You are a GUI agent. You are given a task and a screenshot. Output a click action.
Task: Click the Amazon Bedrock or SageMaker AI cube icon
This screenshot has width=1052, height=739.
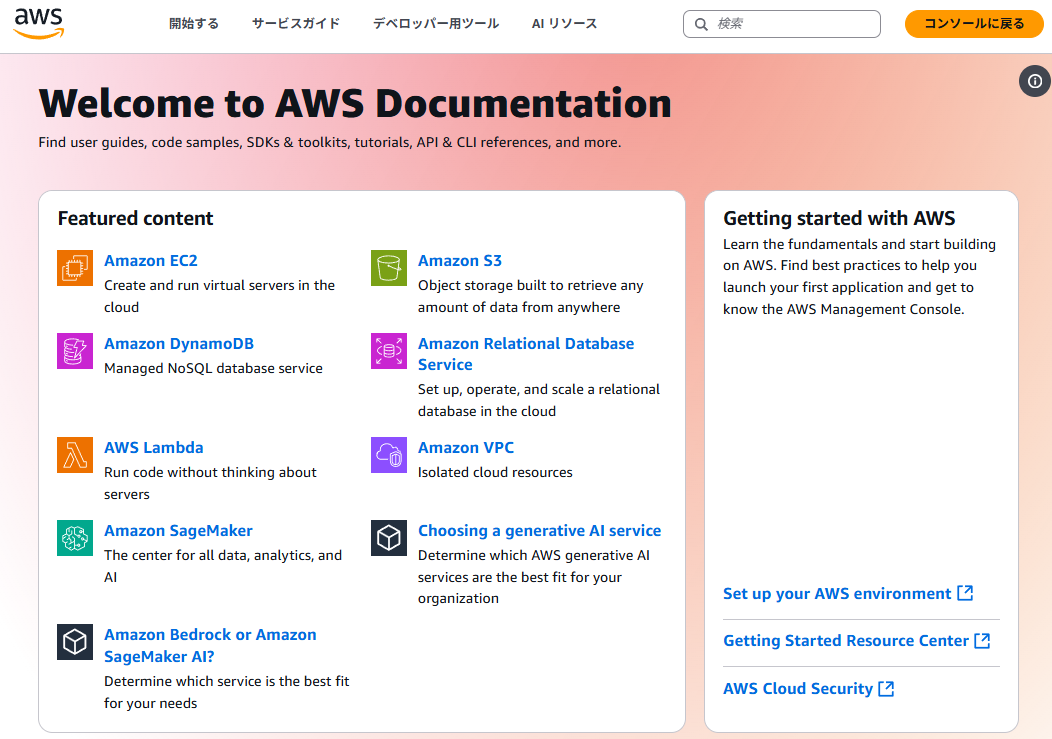click(75, 642)
